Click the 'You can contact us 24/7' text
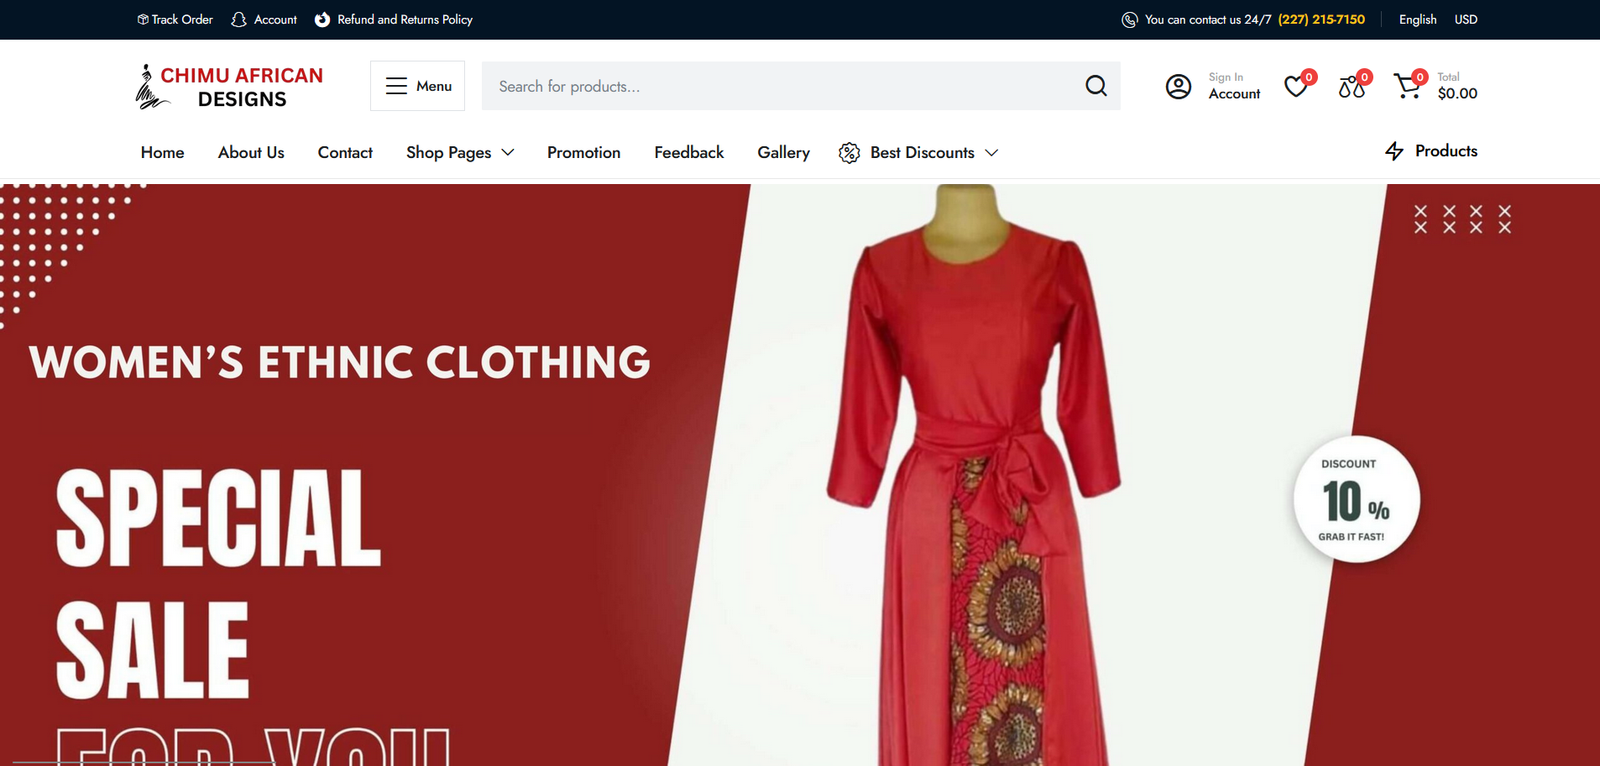The width and height of the screenshot is (1600, 766). point(1208,20)
